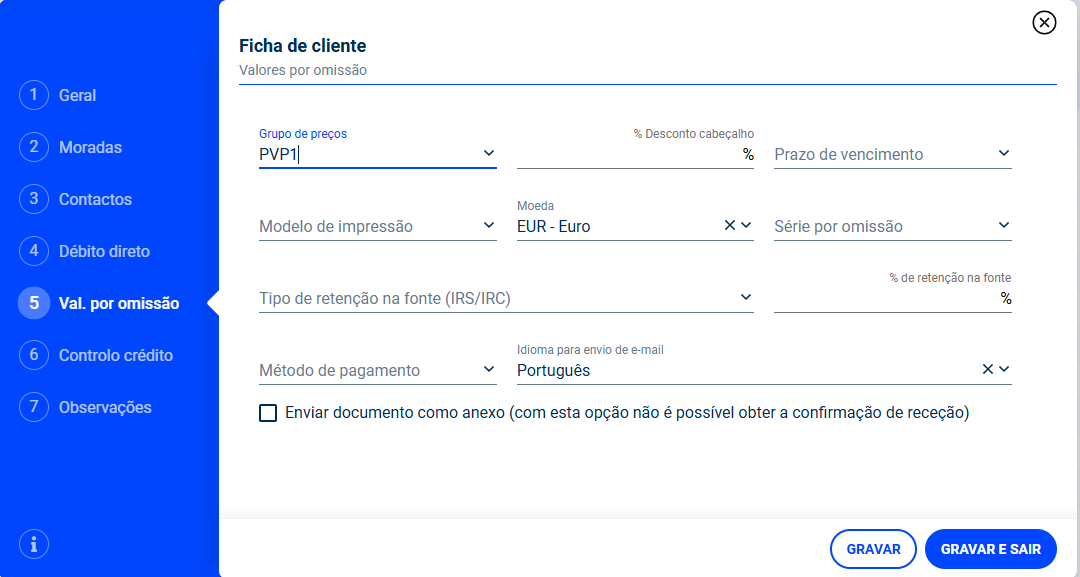Screen dimensions: 1080x577
Task: Click step 1 circle for Geral
Action: point(34,95)
